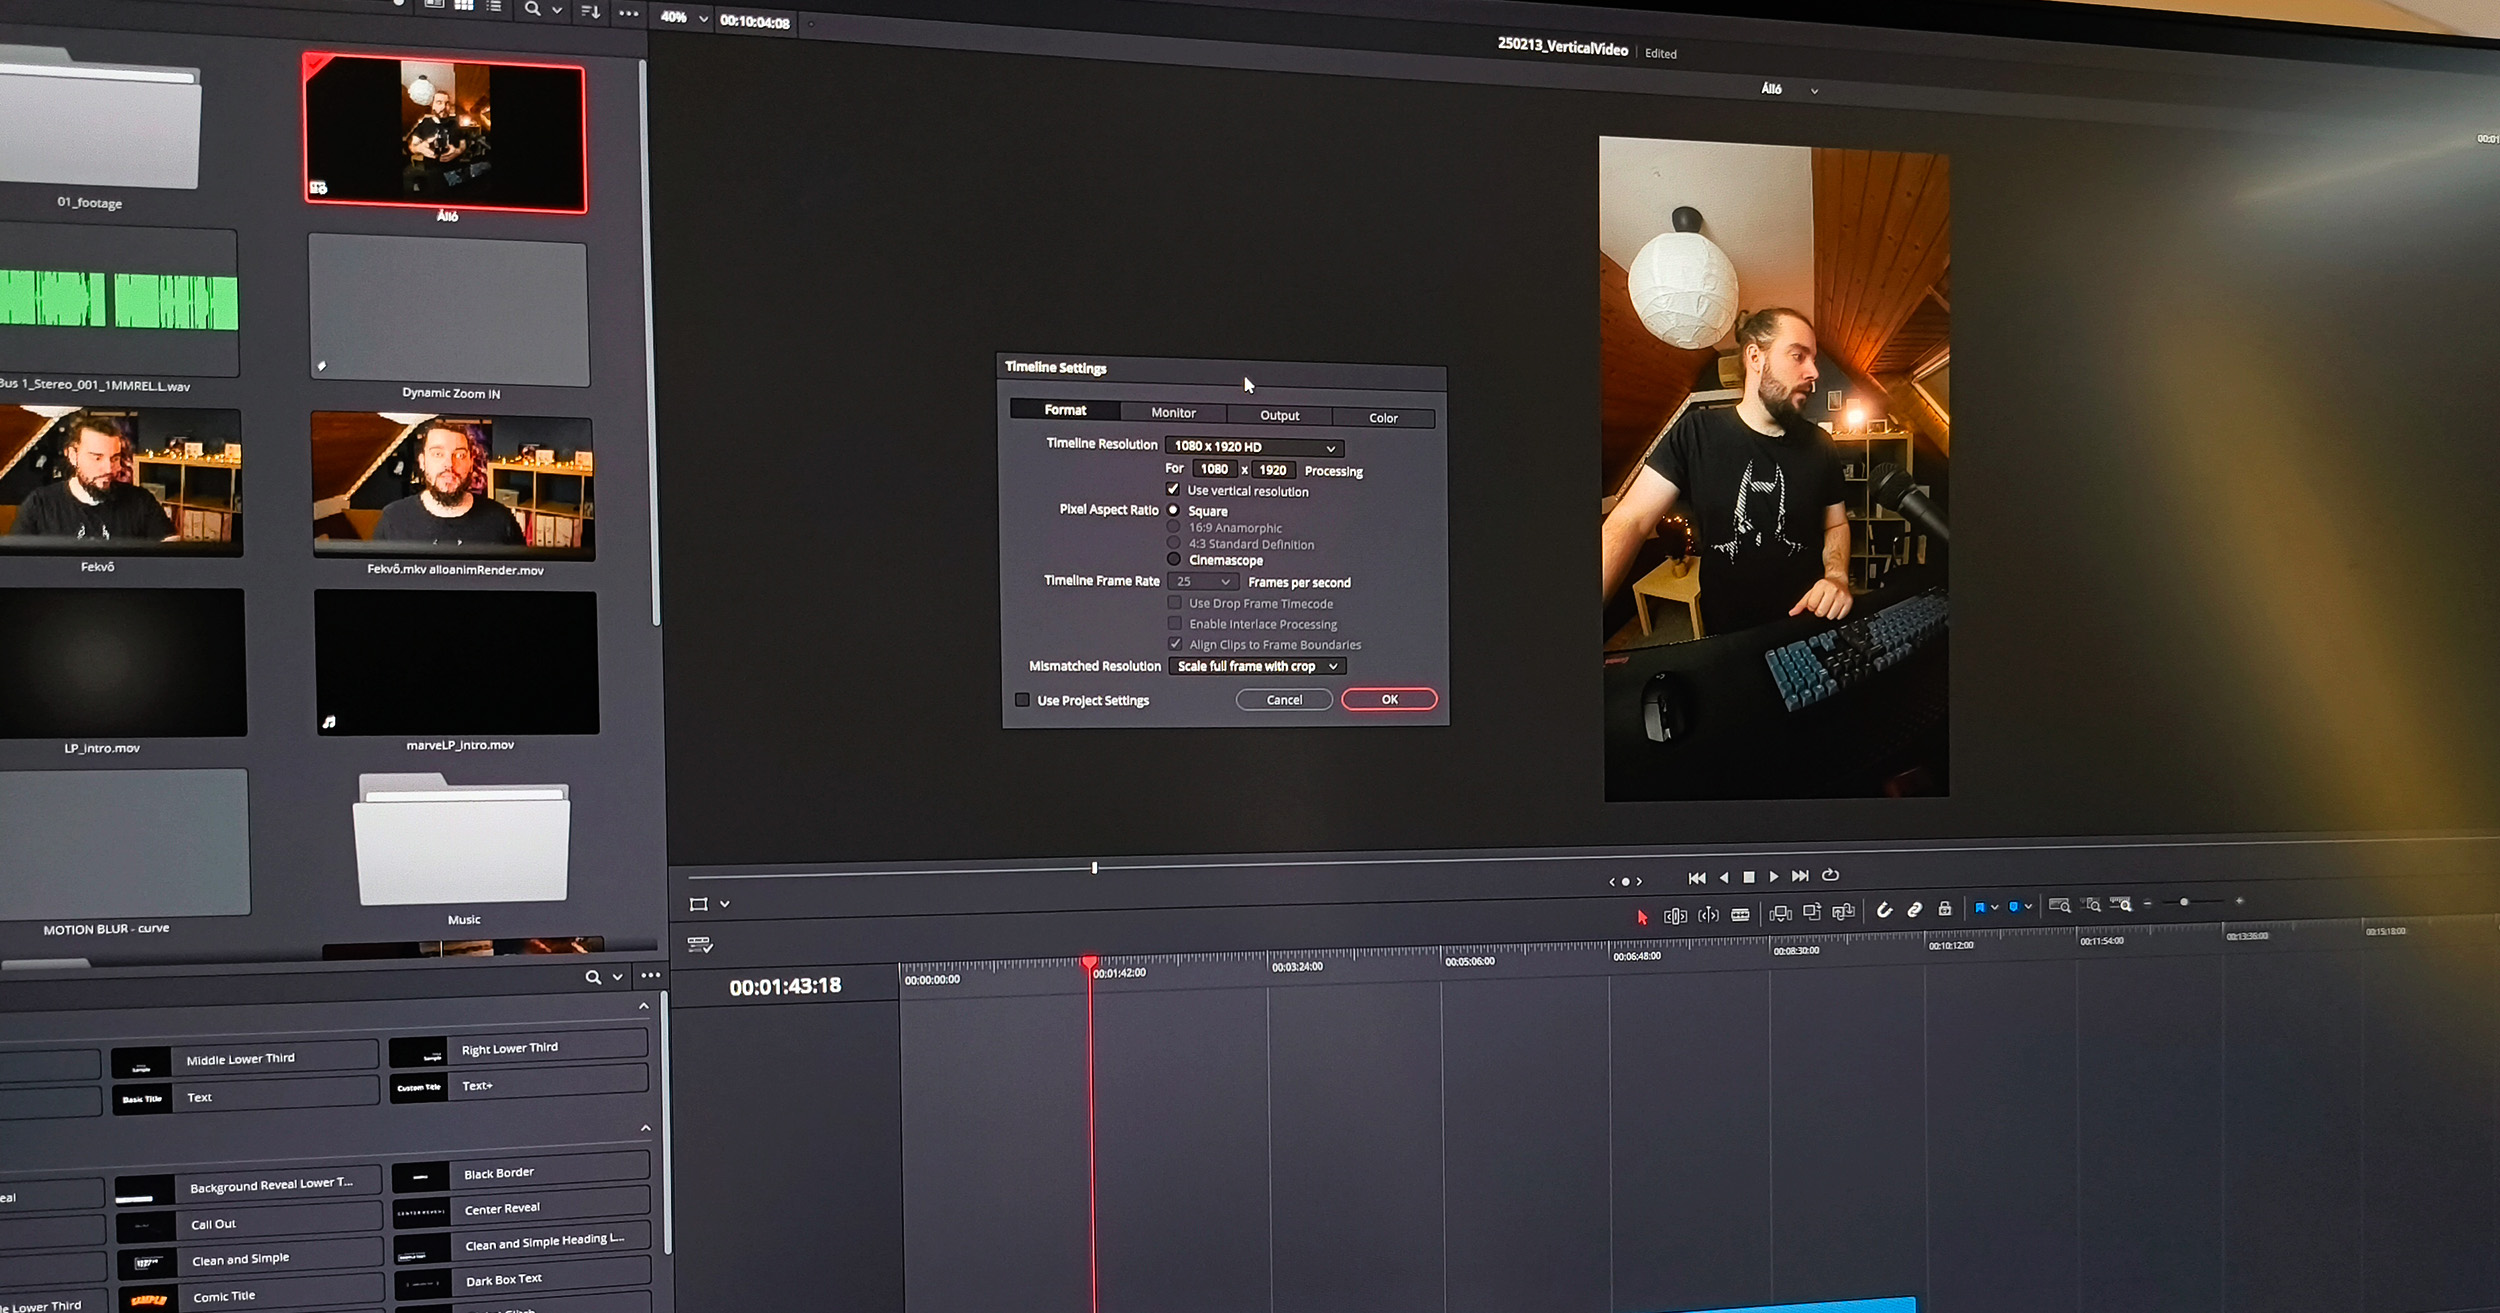Expand the Timeline Frame Rate dropdown
The height and width of the screenshot is (1313, 2500).
[1203, 581]
